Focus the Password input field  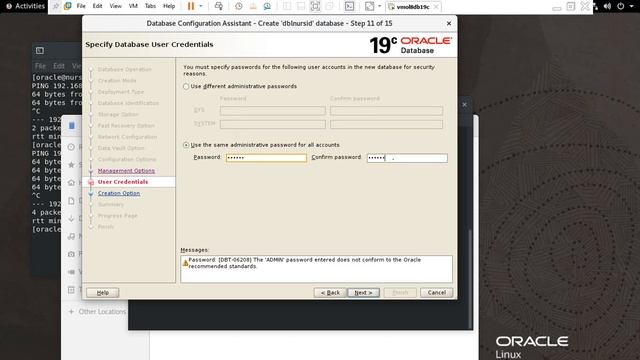click(x=266, y=158)
